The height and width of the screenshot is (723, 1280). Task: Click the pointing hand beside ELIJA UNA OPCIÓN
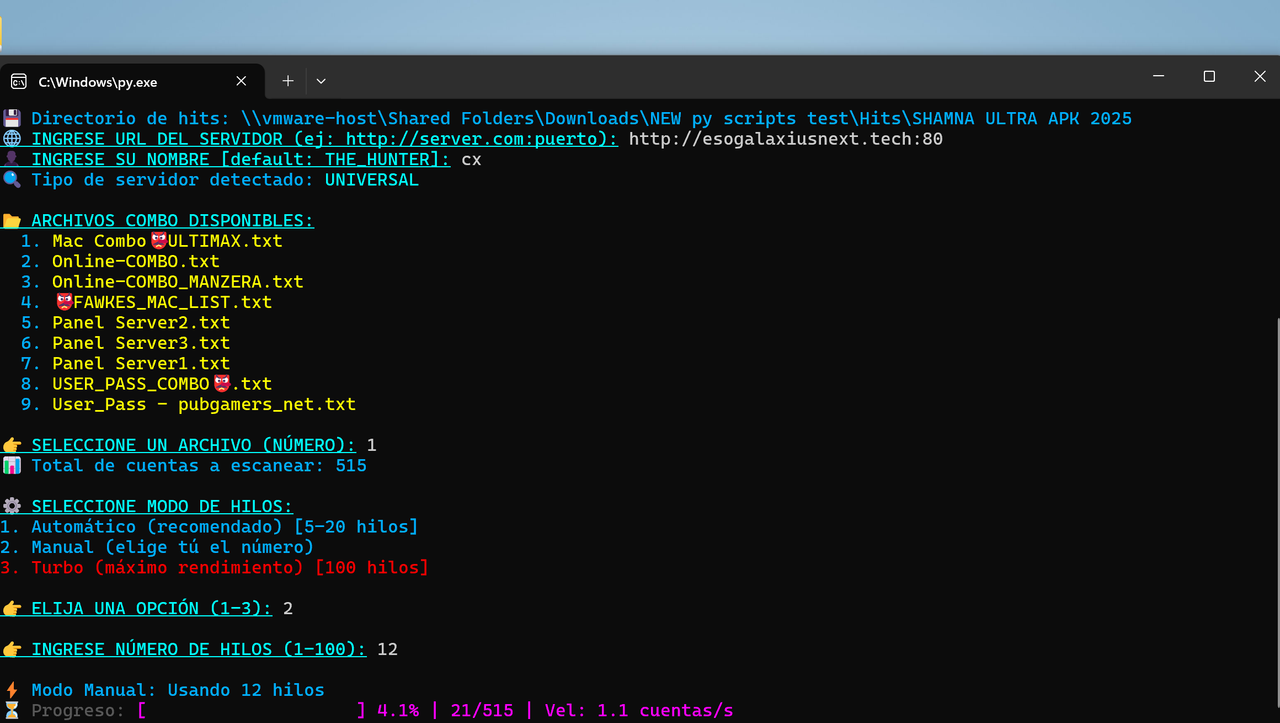[x=11, y=608]
